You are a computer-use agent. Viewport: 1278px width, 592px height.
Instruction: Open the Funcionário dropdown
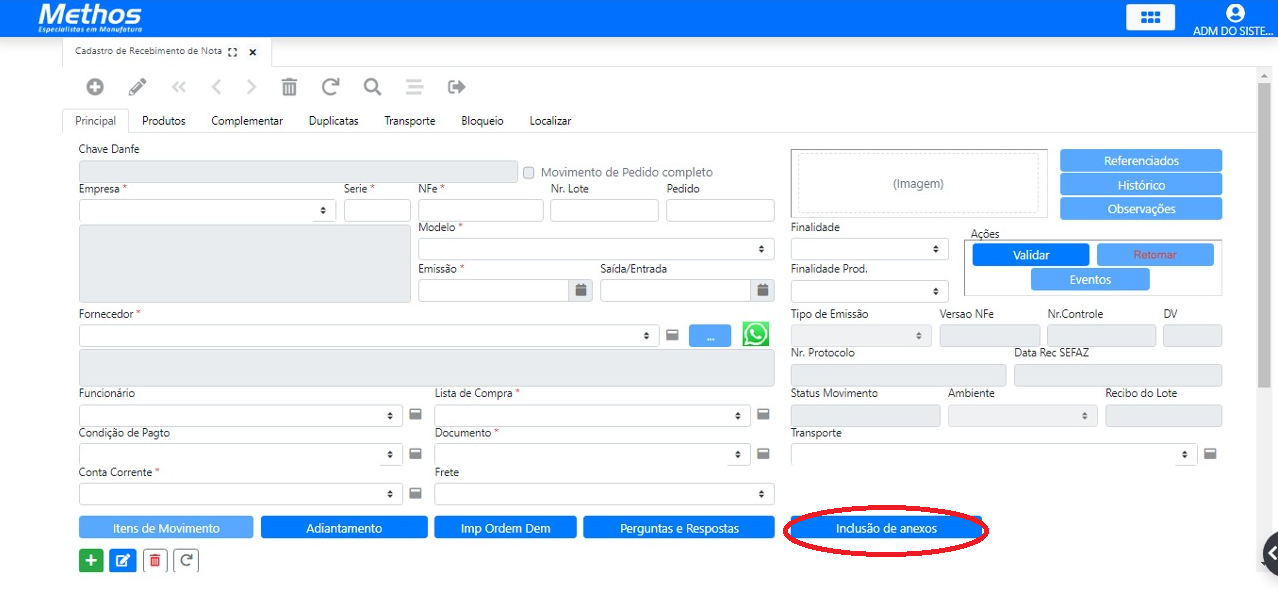pyautogui.click(x=240, y=415)
